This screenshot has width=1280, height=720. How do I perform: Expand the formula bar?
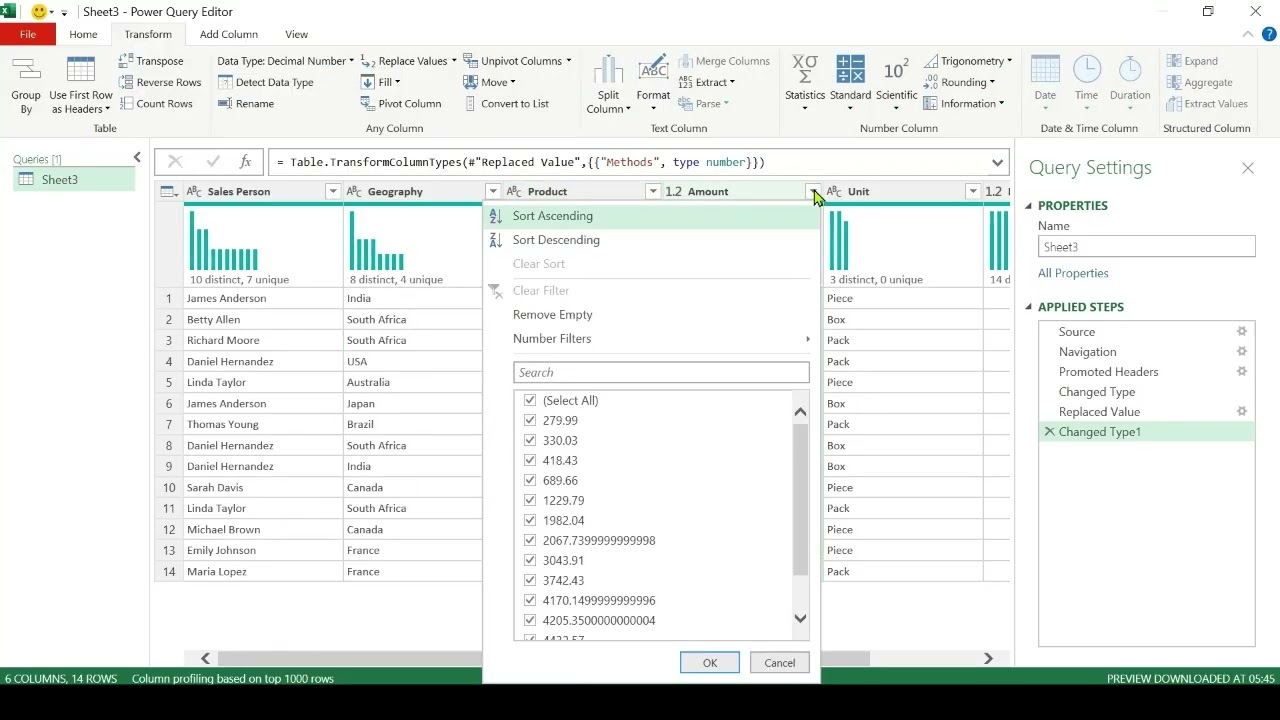pyautogui.click(x=997, y=162)
